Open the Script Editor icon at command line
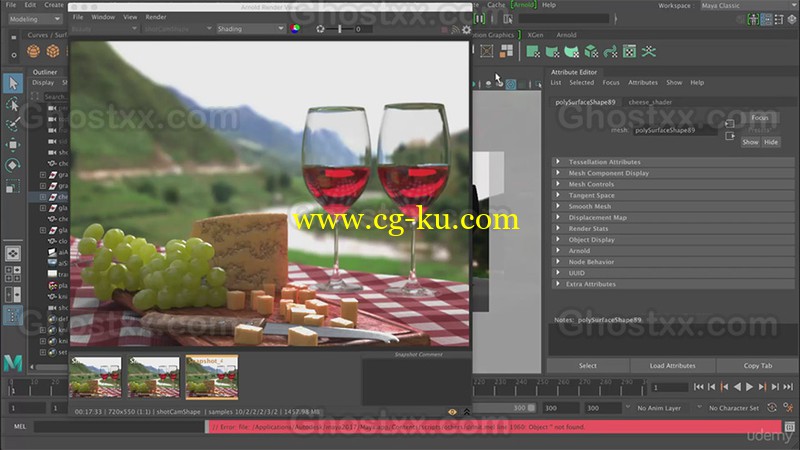Image resolution: width=800 pixels, height=450 pixels. (x=790, y=427)
